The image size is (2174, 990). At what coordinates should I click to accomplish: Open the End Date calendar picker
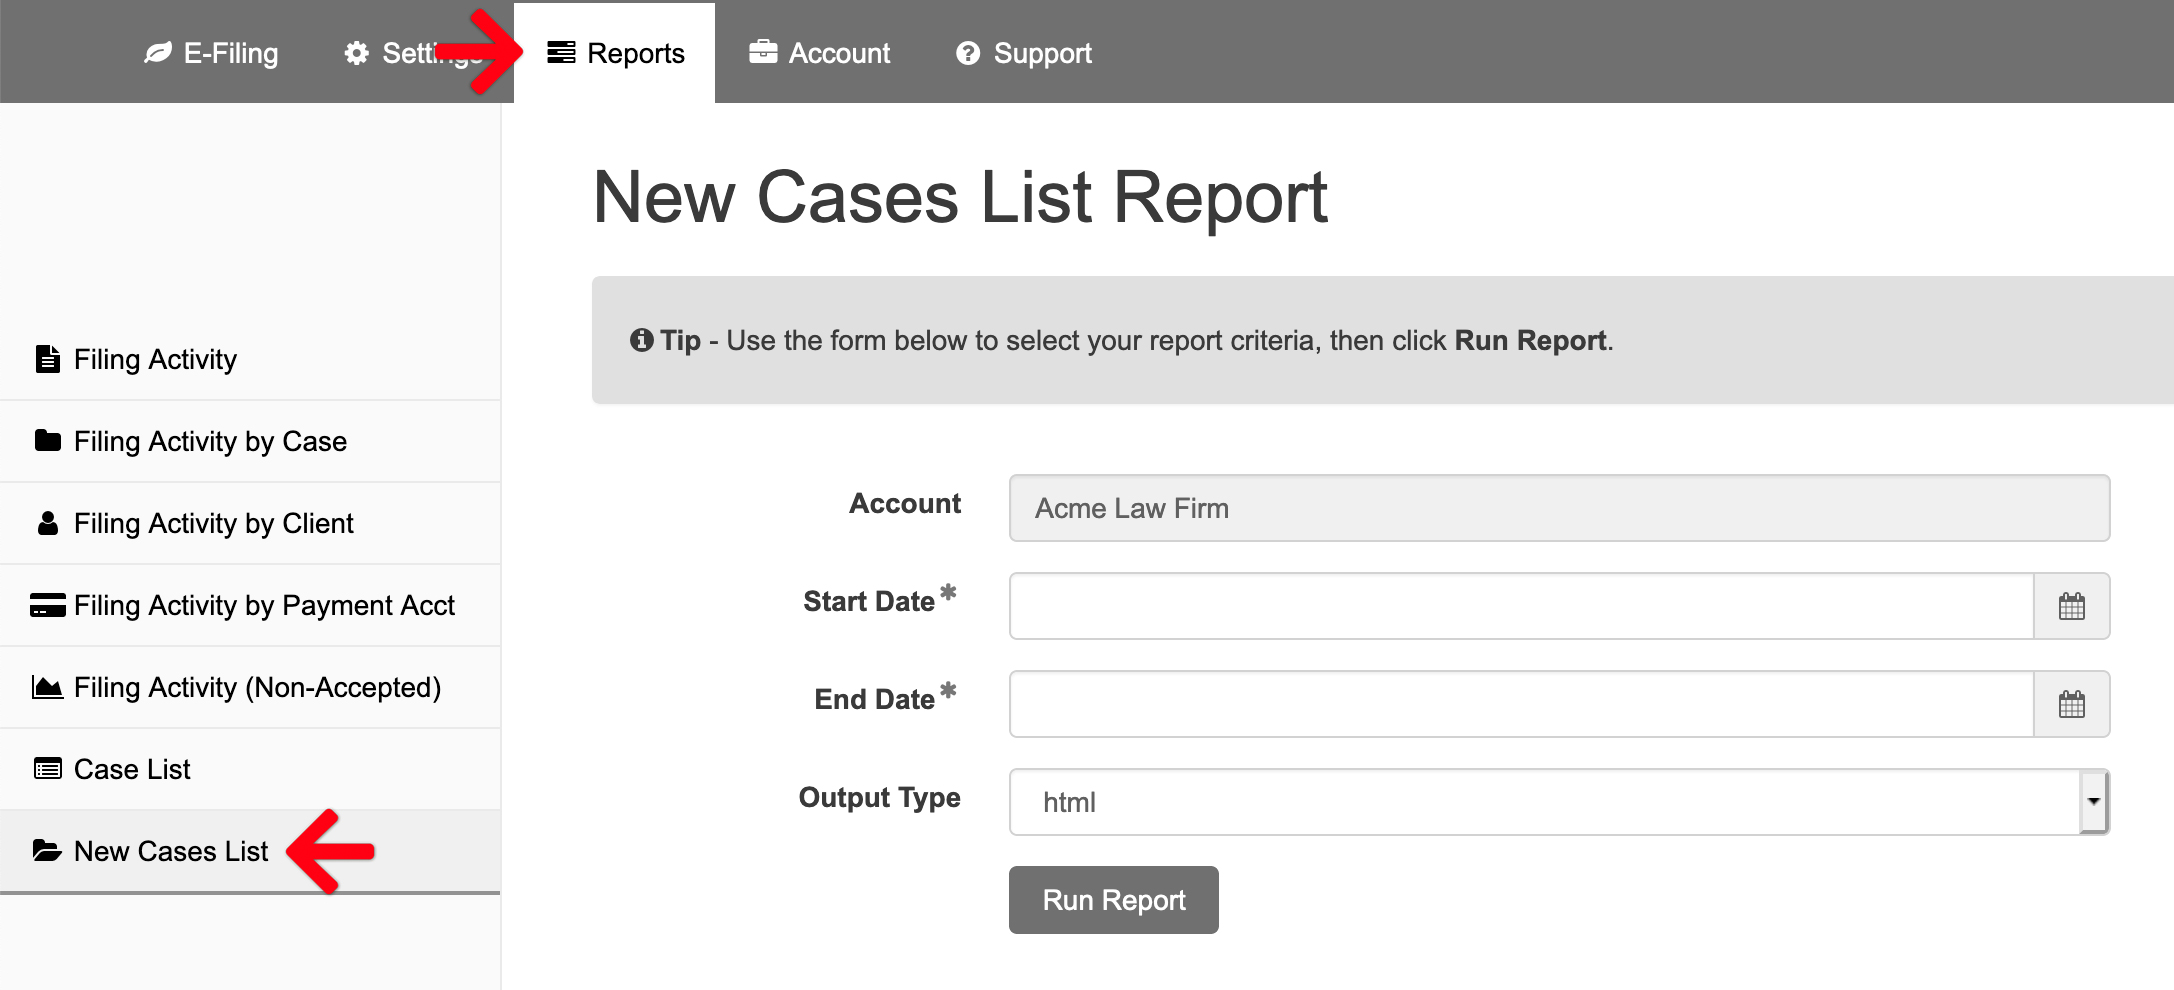point(2071,704)
